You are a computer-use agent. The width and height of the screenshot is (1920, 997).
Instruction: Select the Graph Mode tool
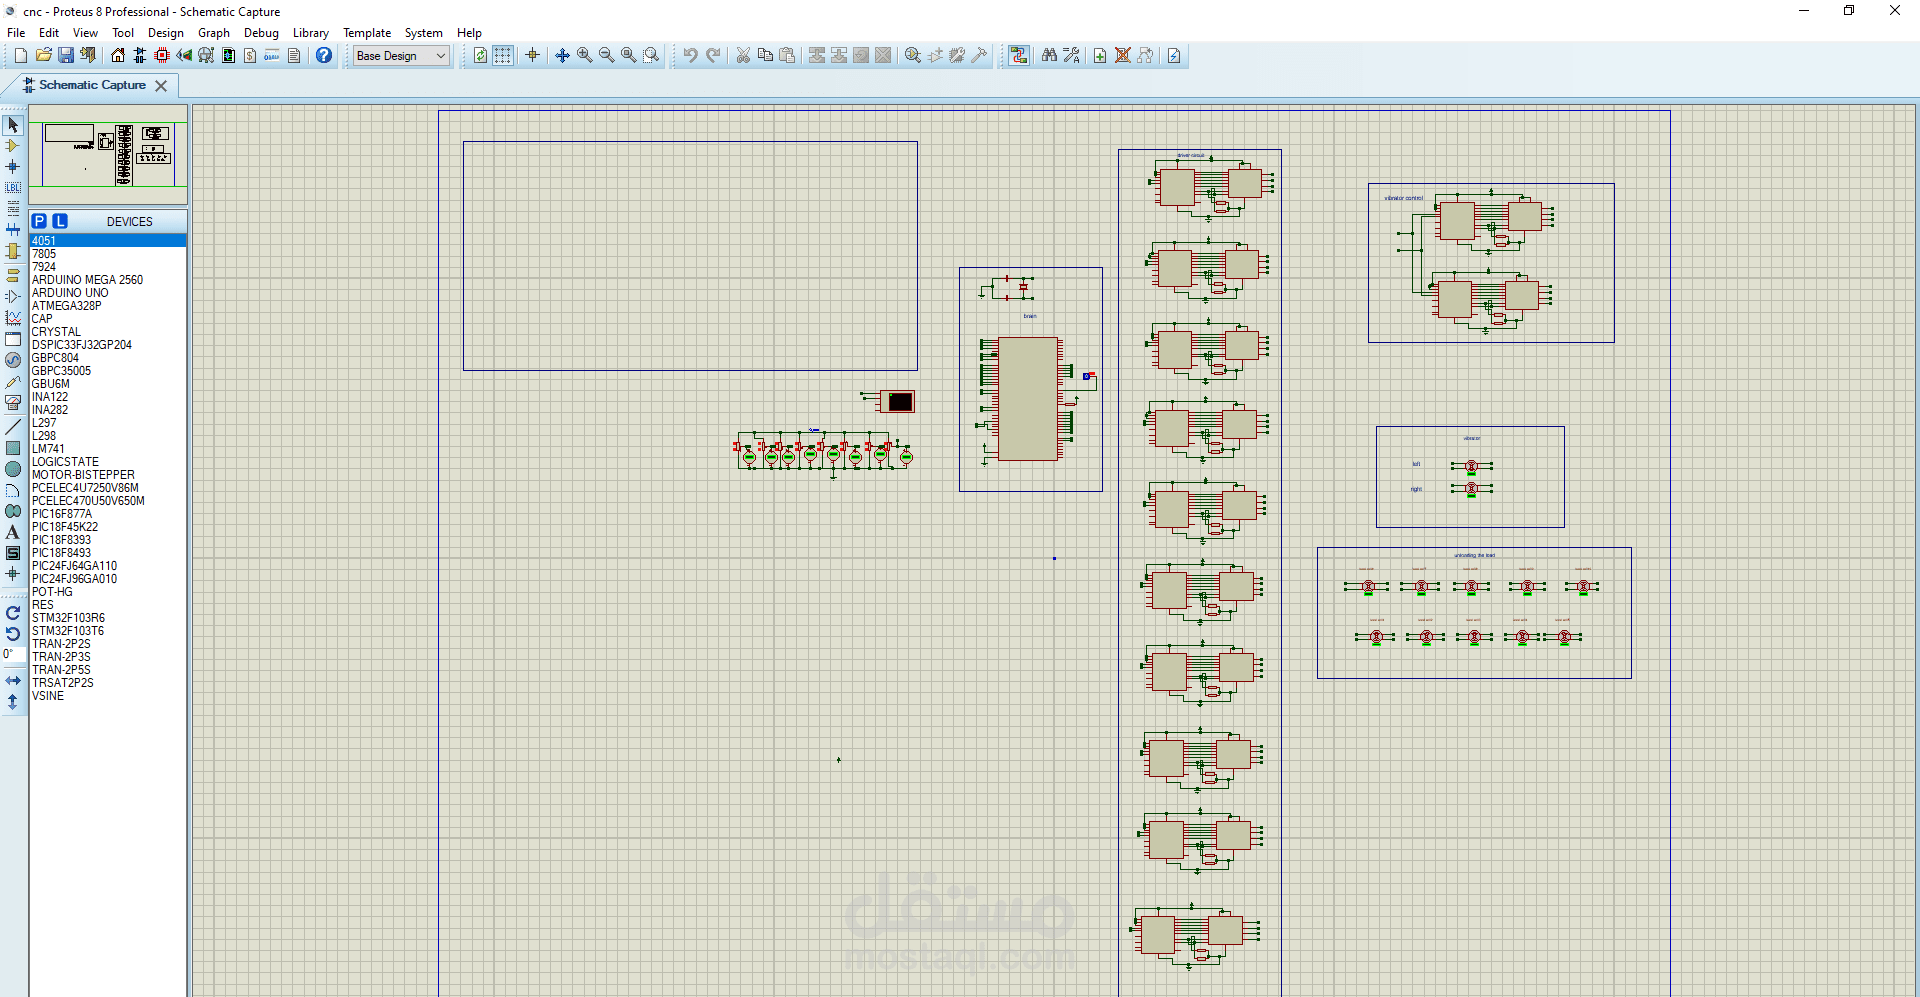13,318
